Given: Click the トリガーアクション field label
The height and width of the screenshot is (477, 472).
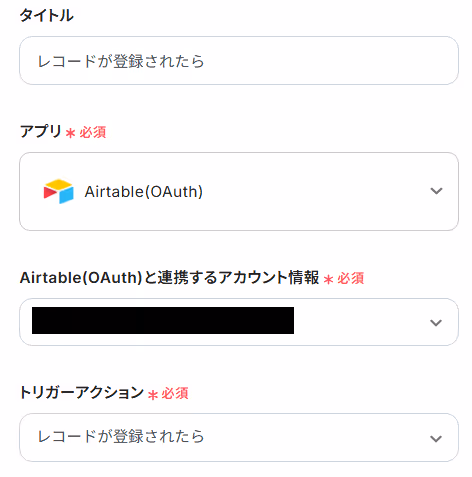Looking at the screenshot, I should click(82, 392).
